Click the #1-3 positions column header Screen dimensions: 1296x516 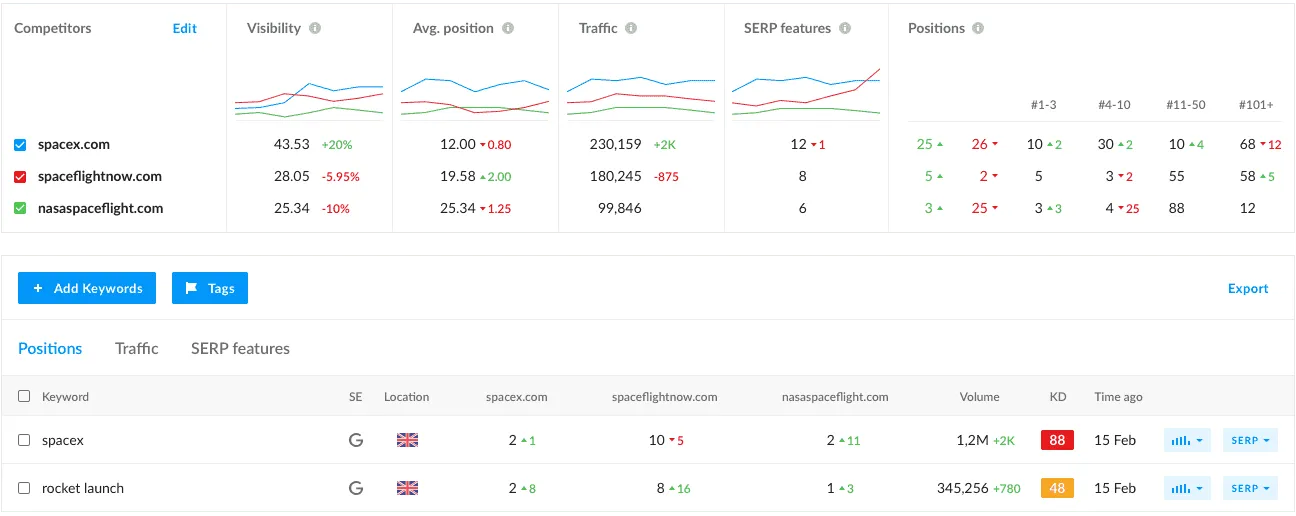[x=1045, y=104]
